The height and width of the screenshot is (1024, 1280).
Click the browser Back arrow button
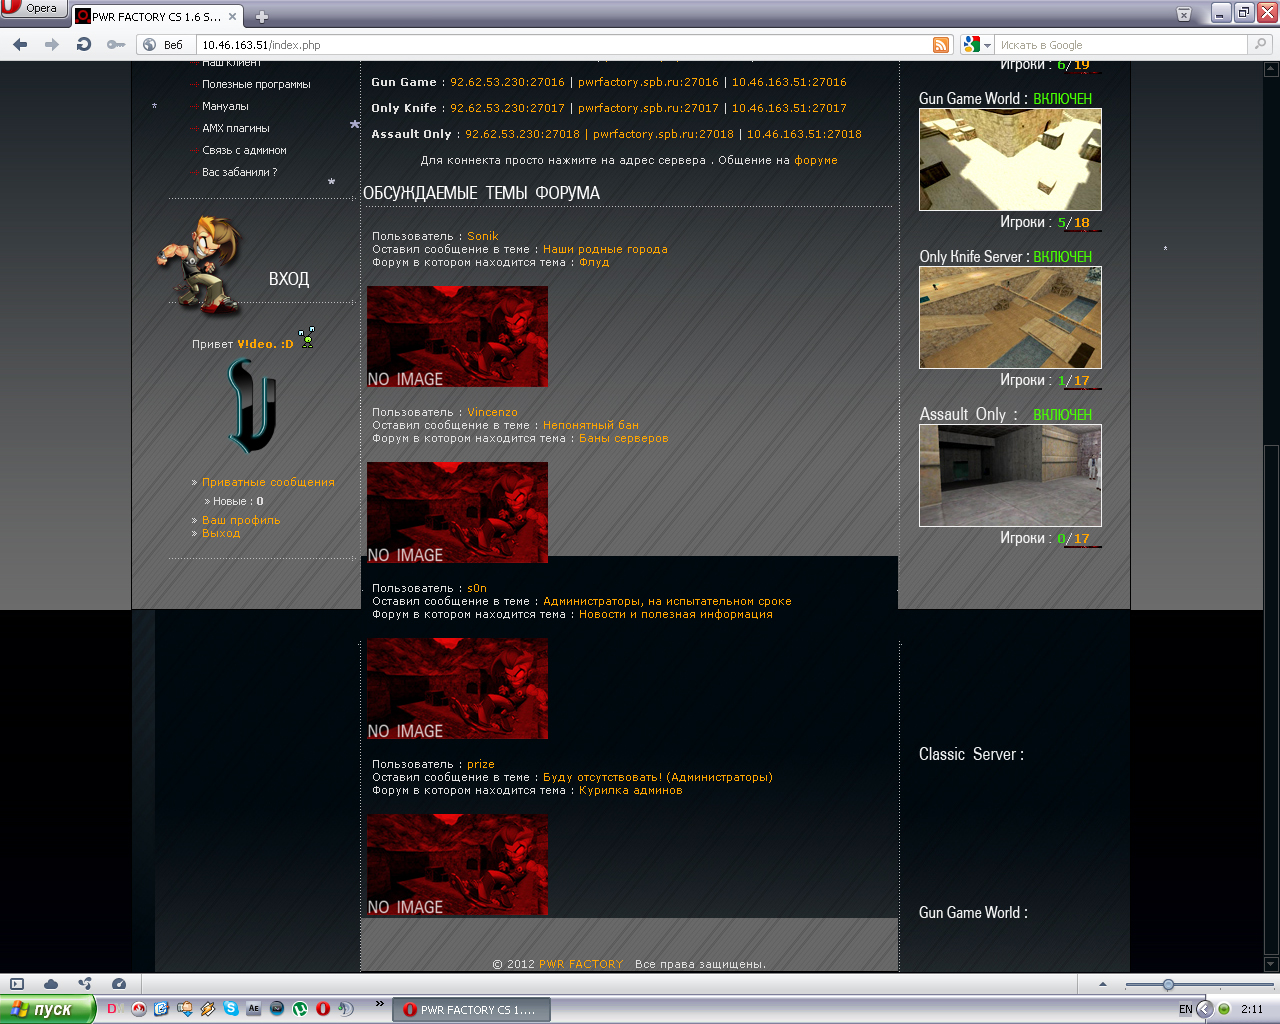[x=20, y=44]
